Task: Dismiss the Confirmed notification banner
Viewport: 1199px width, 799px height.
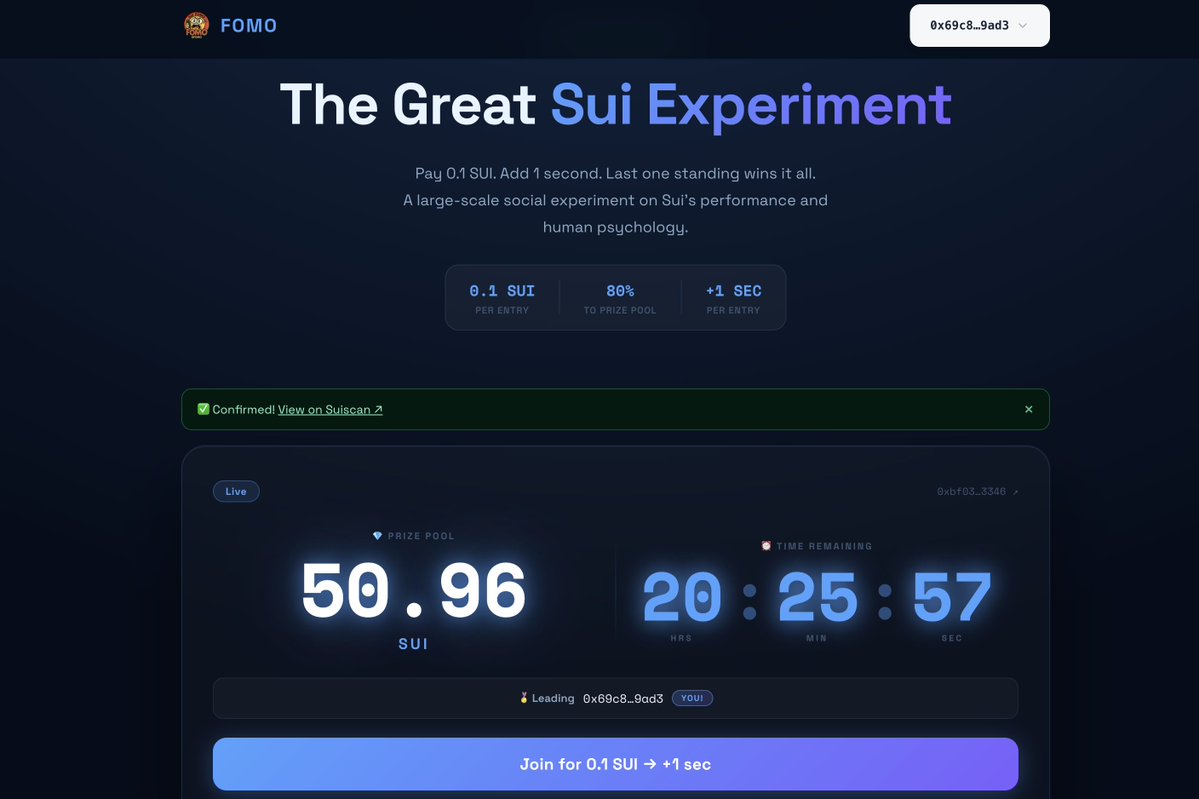Action: [1028, 409]
